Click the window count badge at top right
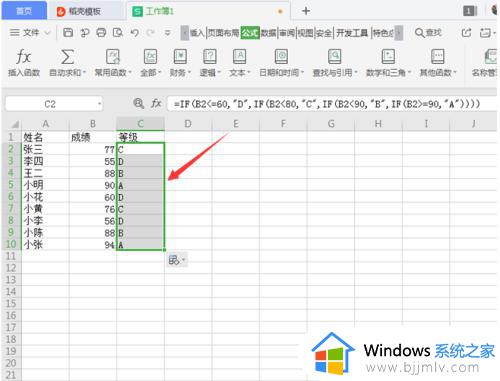The image size is (500, 381). 469,11
